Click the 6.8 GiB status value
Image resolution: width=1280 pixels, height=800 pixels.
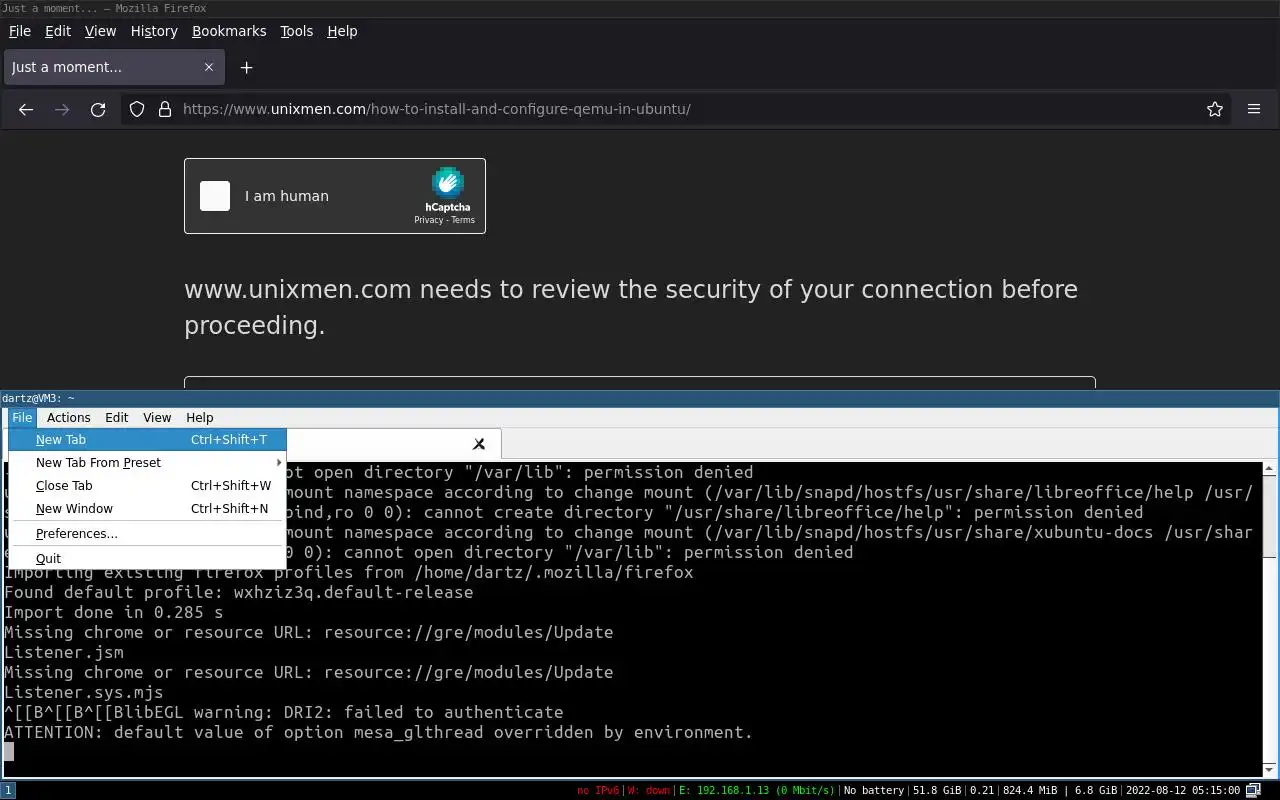[x=1097, y=790]
